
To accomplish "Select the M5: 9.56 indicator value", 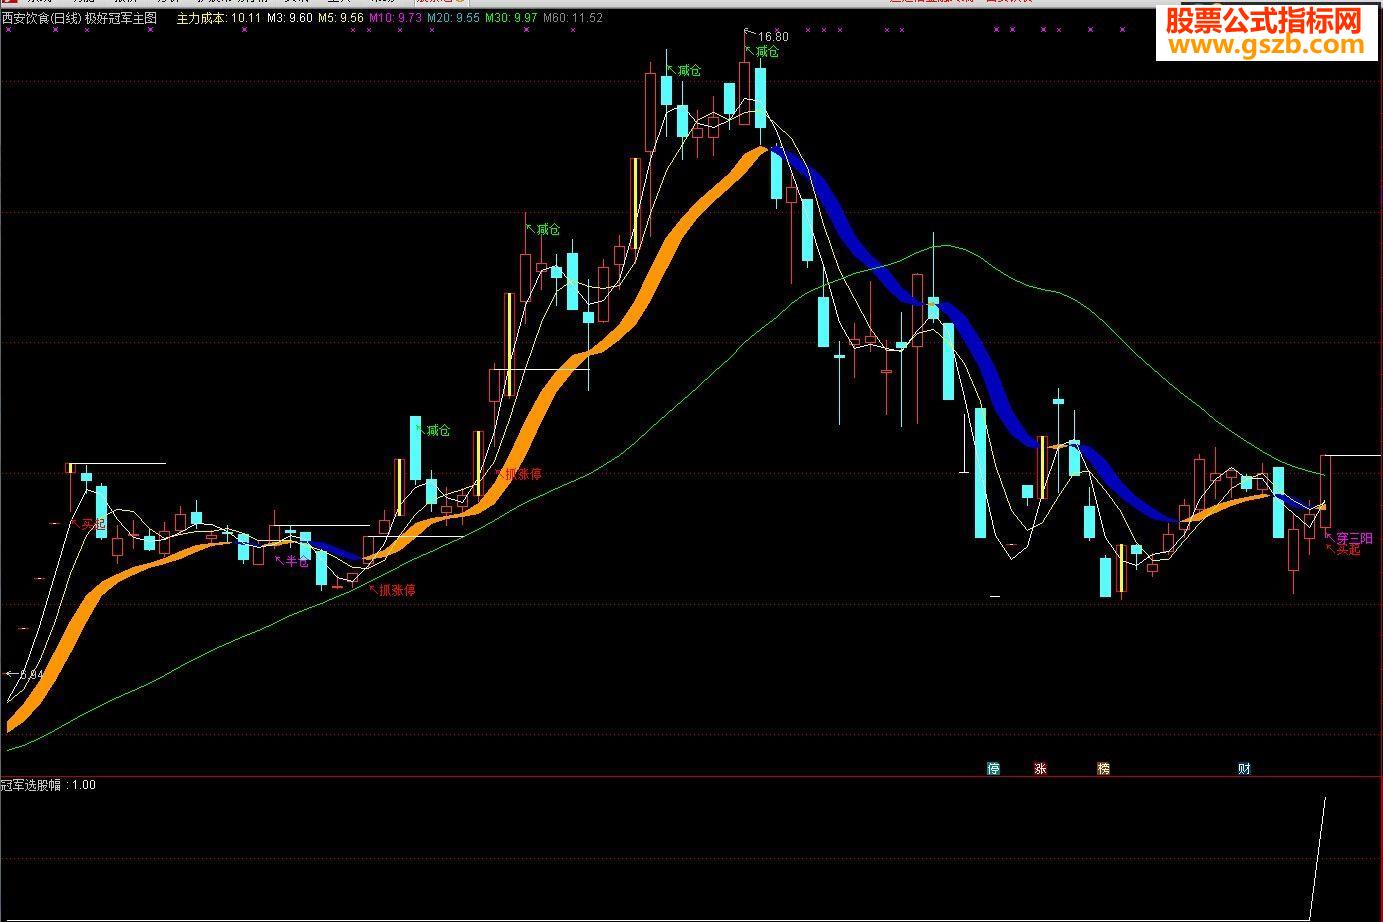I will 341,19.
